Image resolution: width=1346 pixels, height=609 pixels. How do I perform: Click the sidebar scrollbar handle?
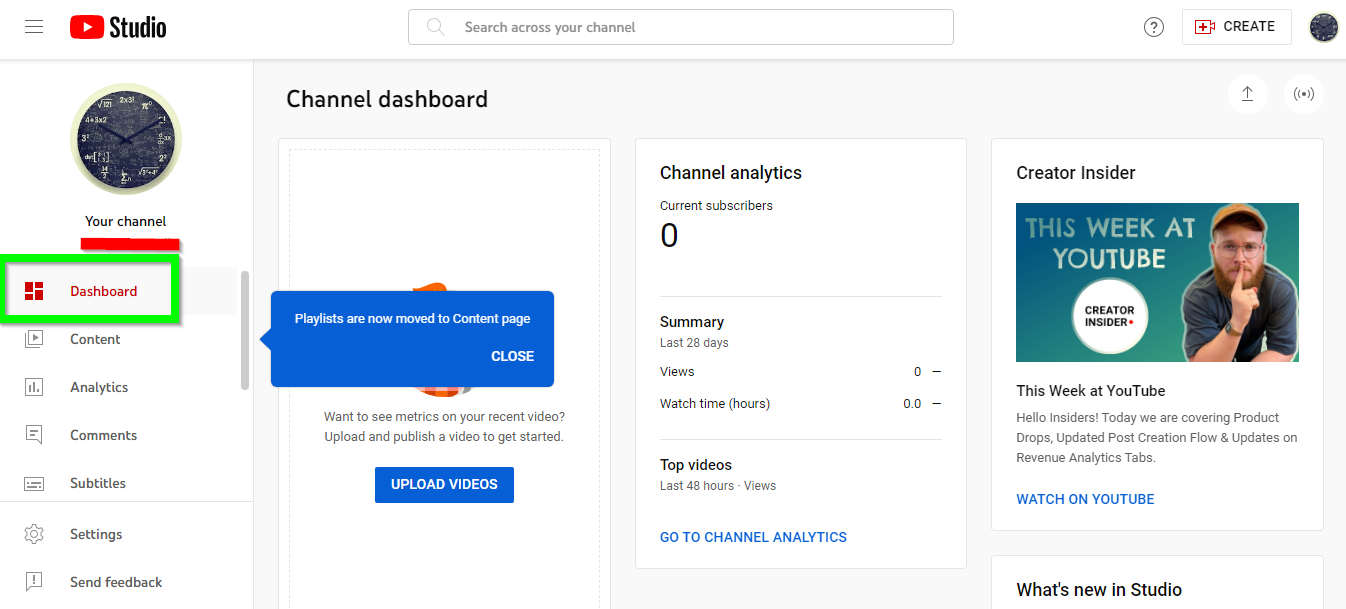coord(245,330)
